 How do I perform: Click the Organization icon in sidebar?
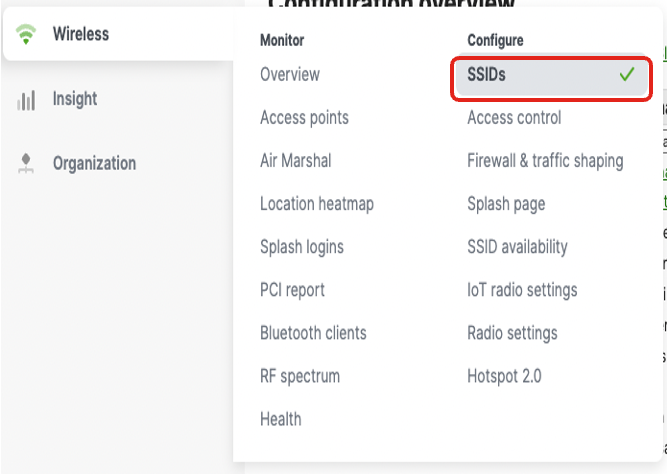tap(26, 164)
